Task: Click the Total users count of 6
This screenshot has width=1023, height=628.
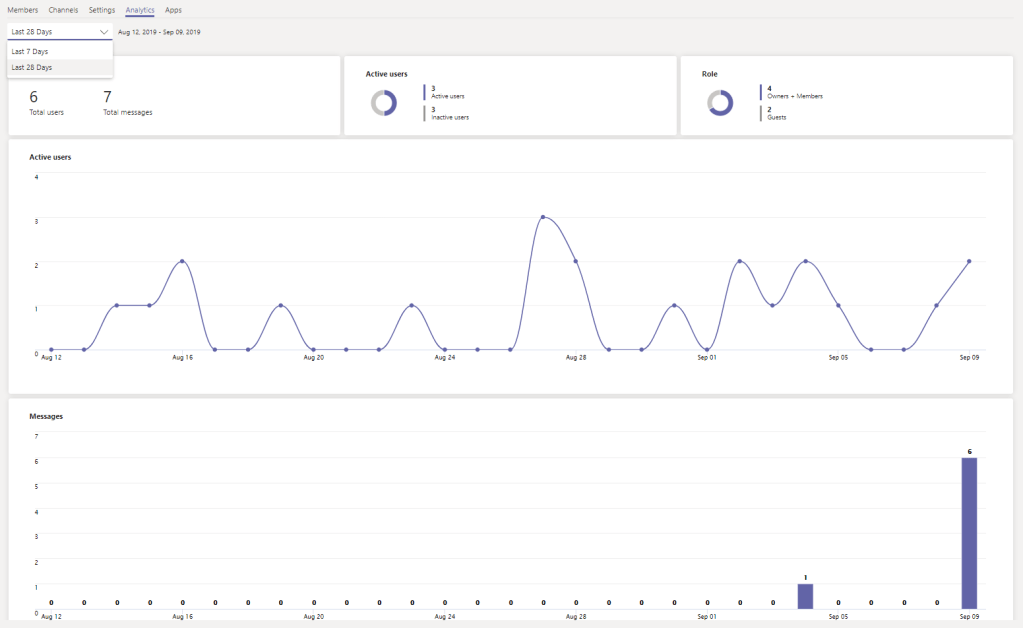Action: [34, 97]
